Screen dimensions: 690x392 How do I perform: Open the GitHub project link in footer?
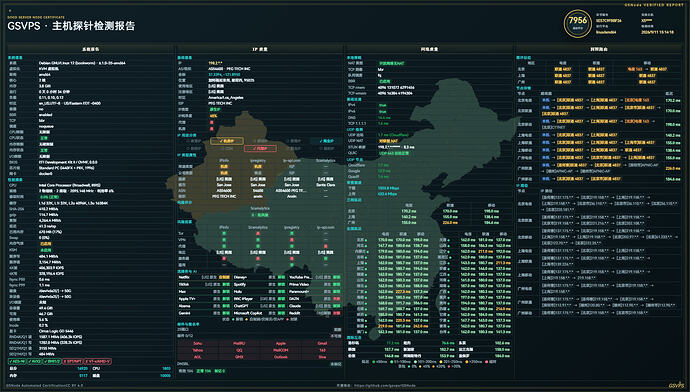[385, 385]
